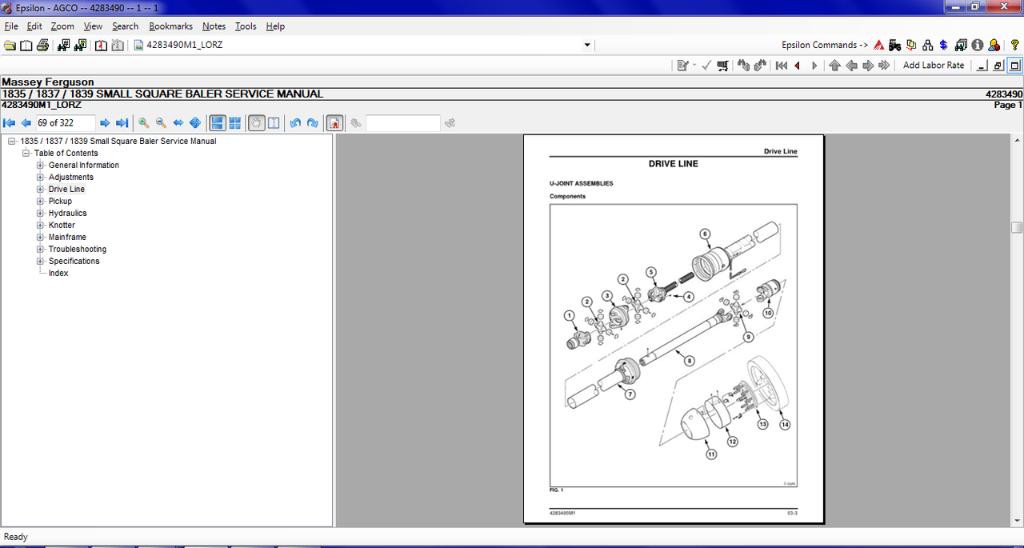Expand the Drive Line tree node
1024x548 pixels.
[40, 189]
